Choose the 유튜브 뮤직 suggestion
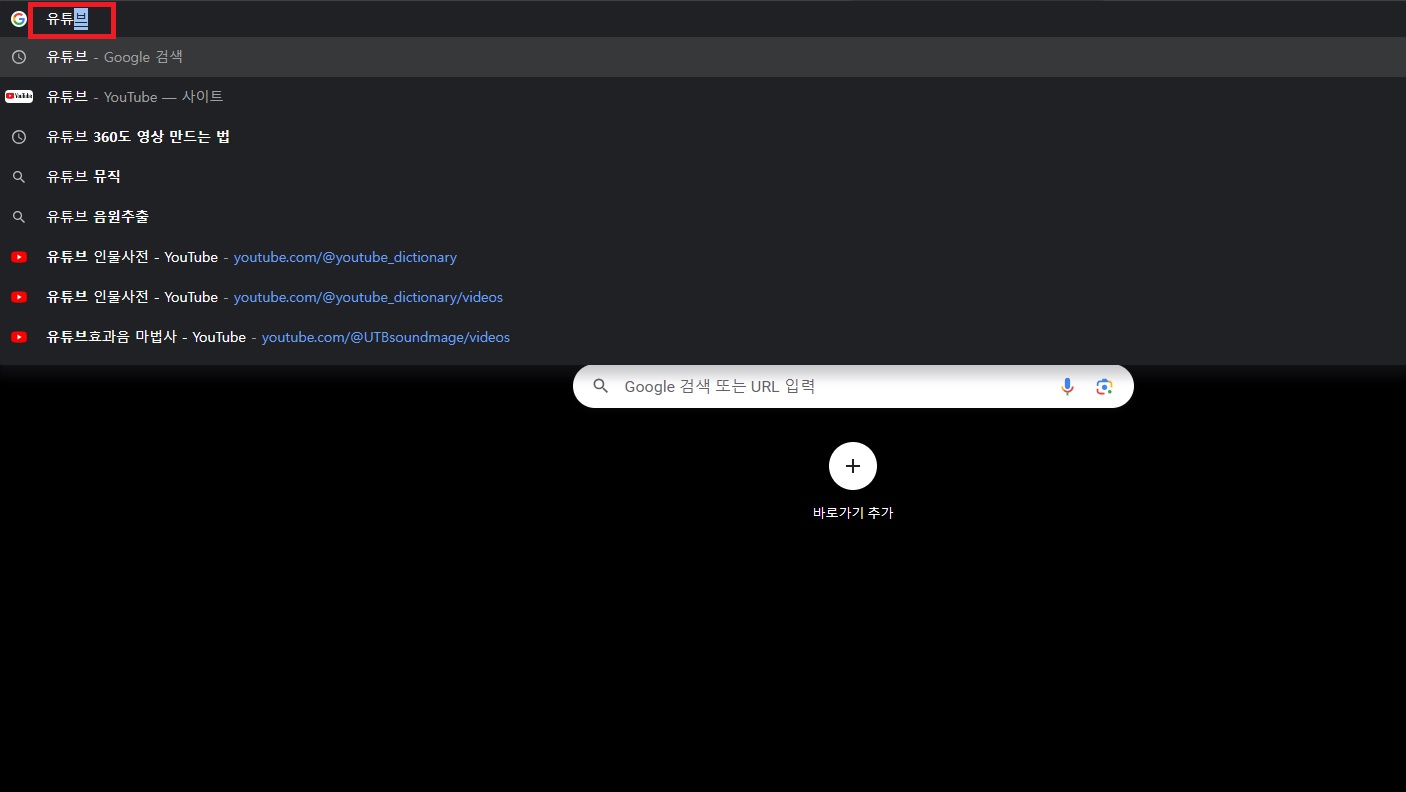The image size is (1406, 792). click(x=703, y=177)
